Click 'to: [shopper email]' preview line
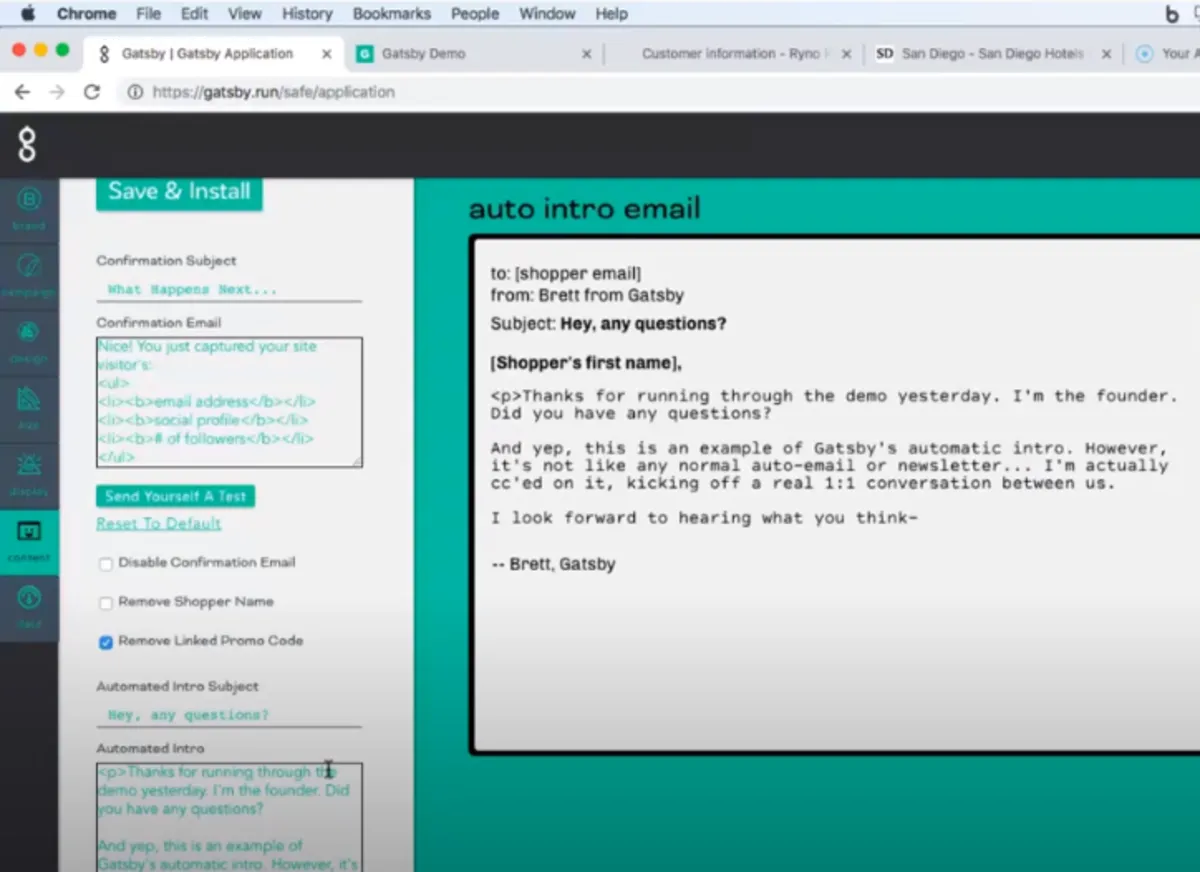The width and height of the screenshot is (1200, 872). point(566,274)
